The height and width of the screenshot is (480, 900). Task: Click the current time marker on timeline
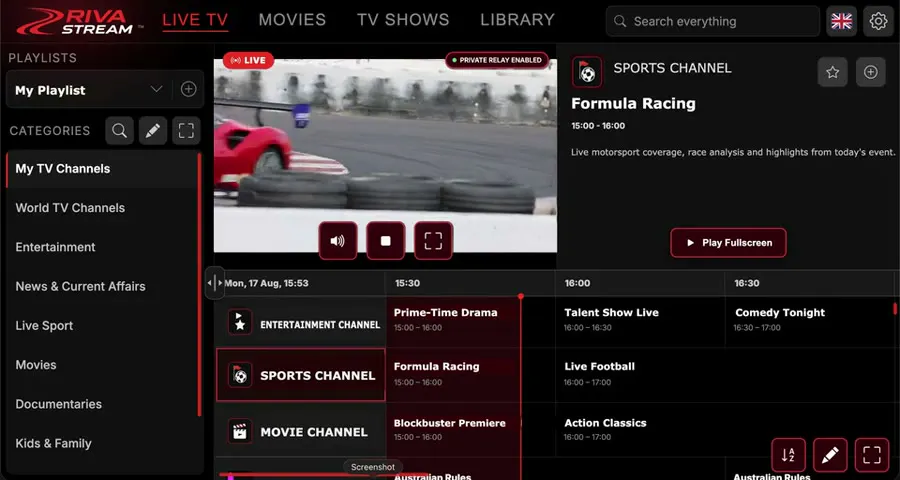pos(521,296)
